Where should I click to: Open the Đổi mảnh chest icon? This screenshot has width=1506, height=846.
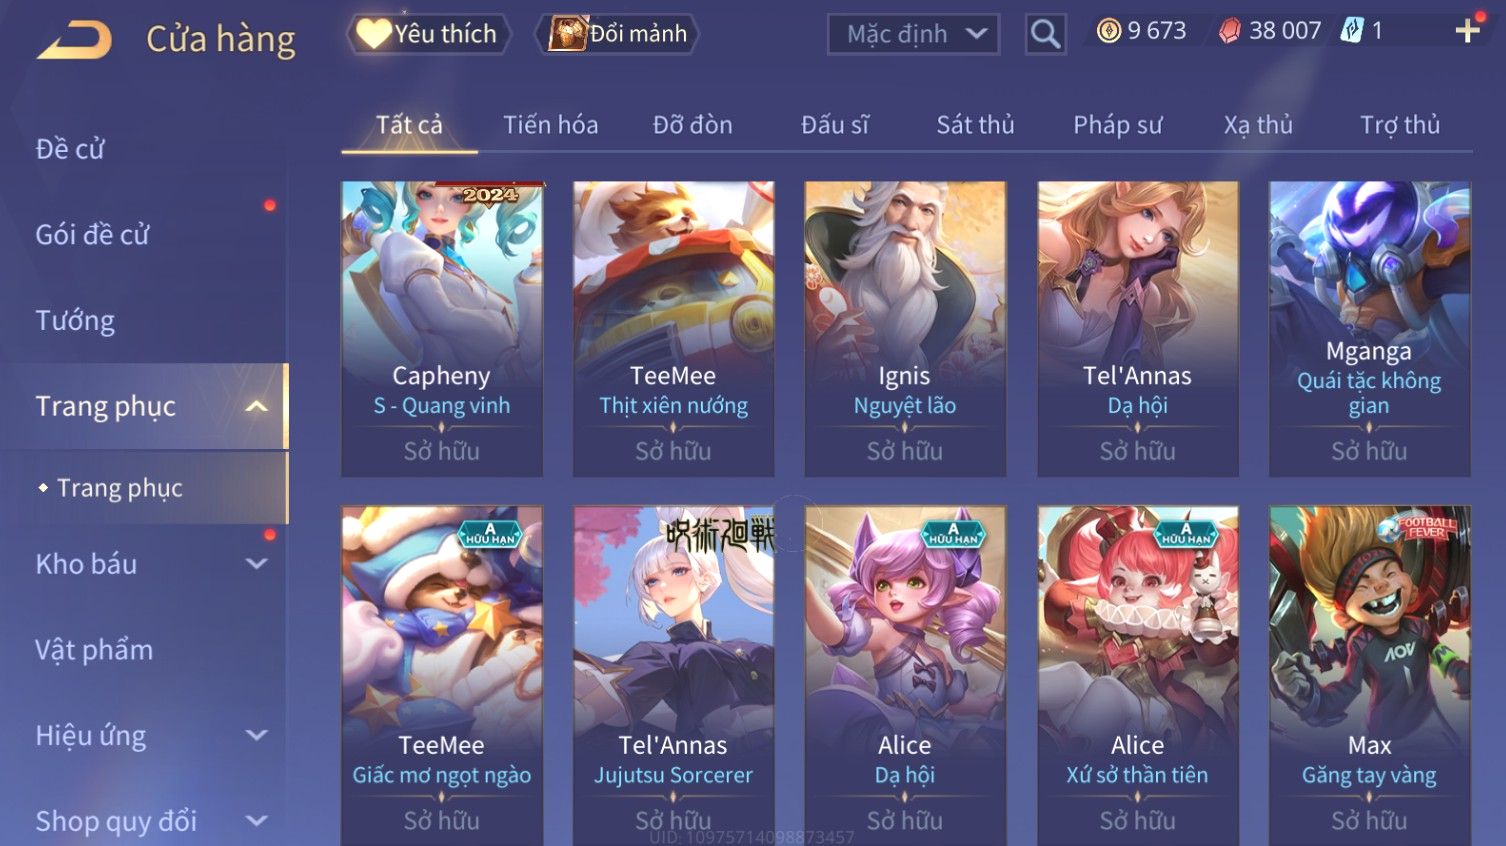[567, 34]
